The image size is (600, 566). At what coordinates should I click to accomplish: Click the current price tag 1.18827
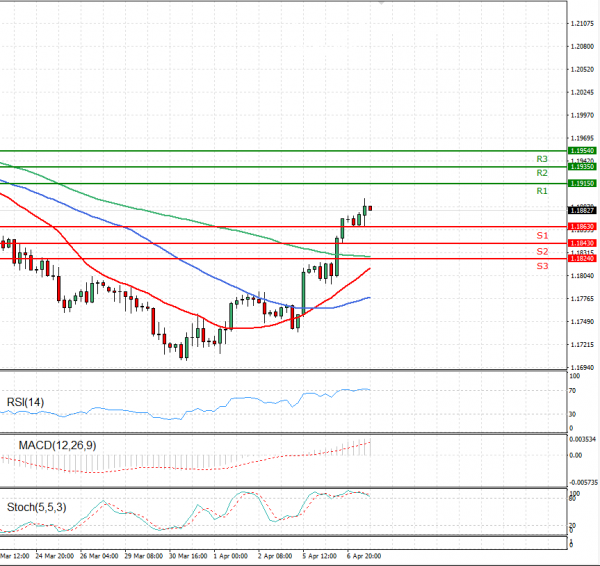click(582, 211)
